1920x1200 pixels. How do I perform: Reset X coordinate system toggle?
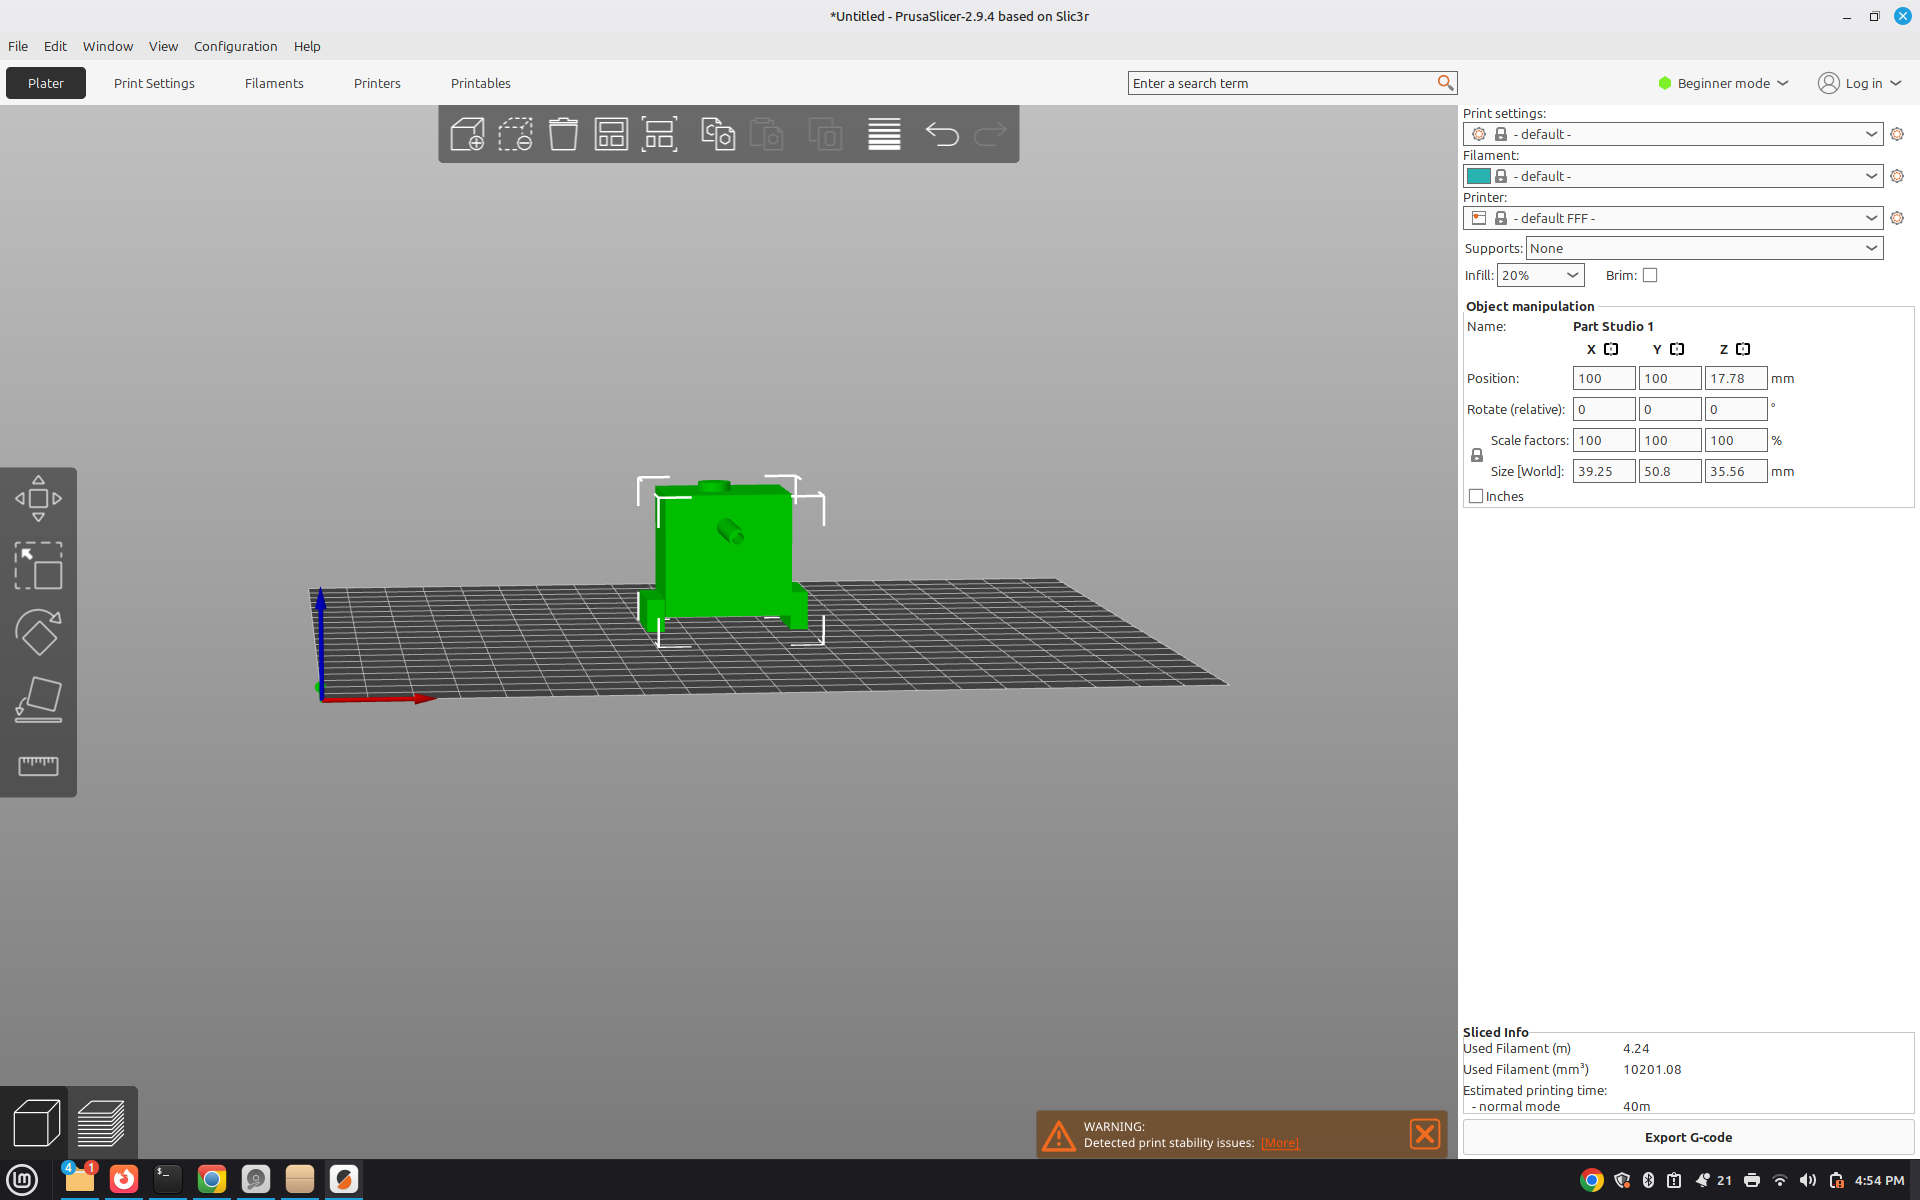pos(1611,349)
